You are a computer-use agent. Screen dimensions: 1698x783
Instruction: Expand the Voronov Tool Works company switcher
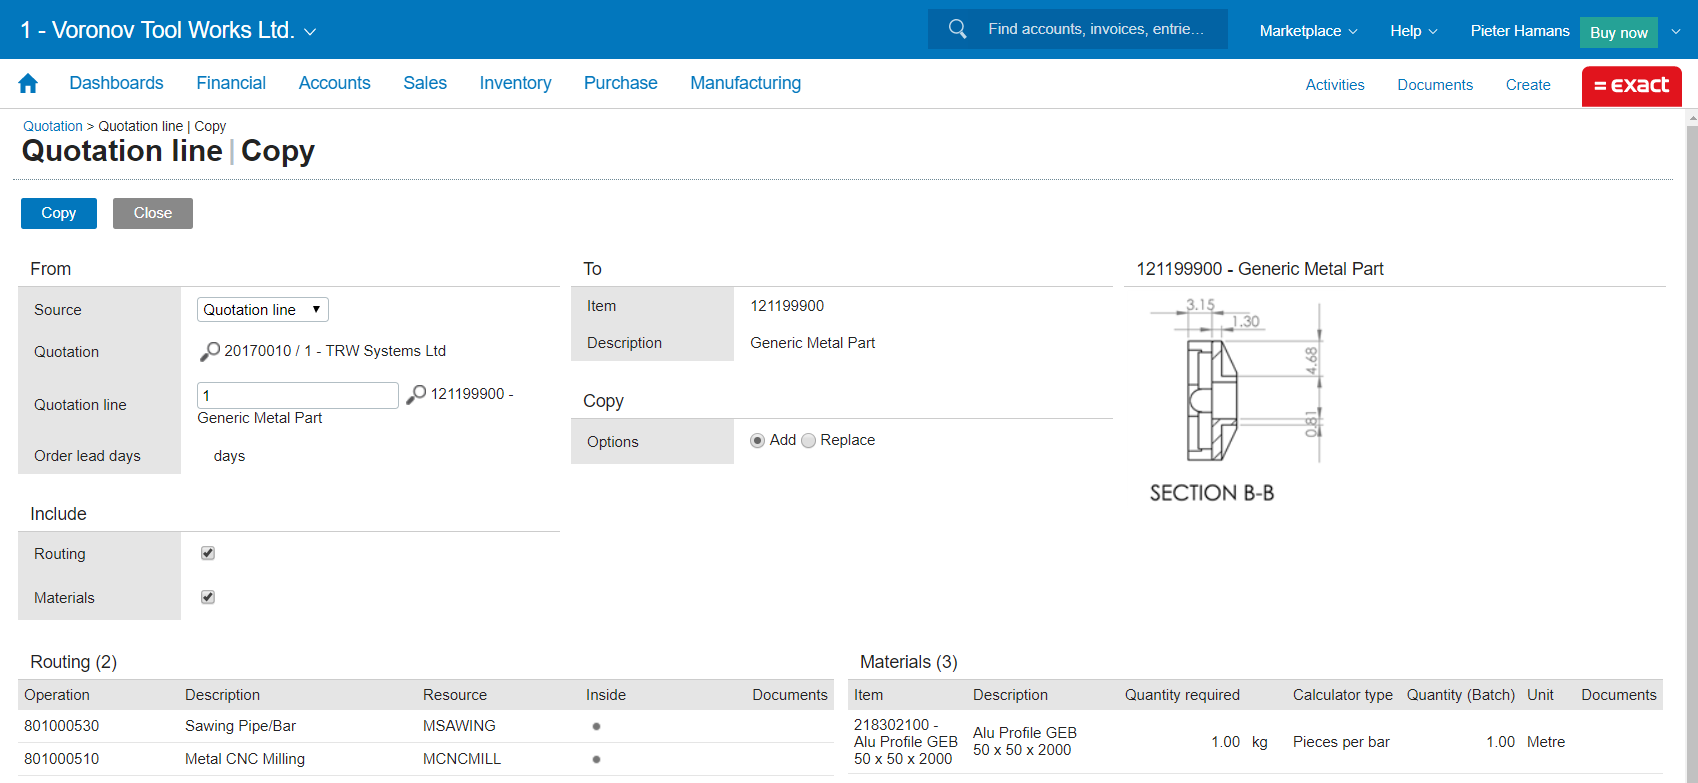pos(310,32)
